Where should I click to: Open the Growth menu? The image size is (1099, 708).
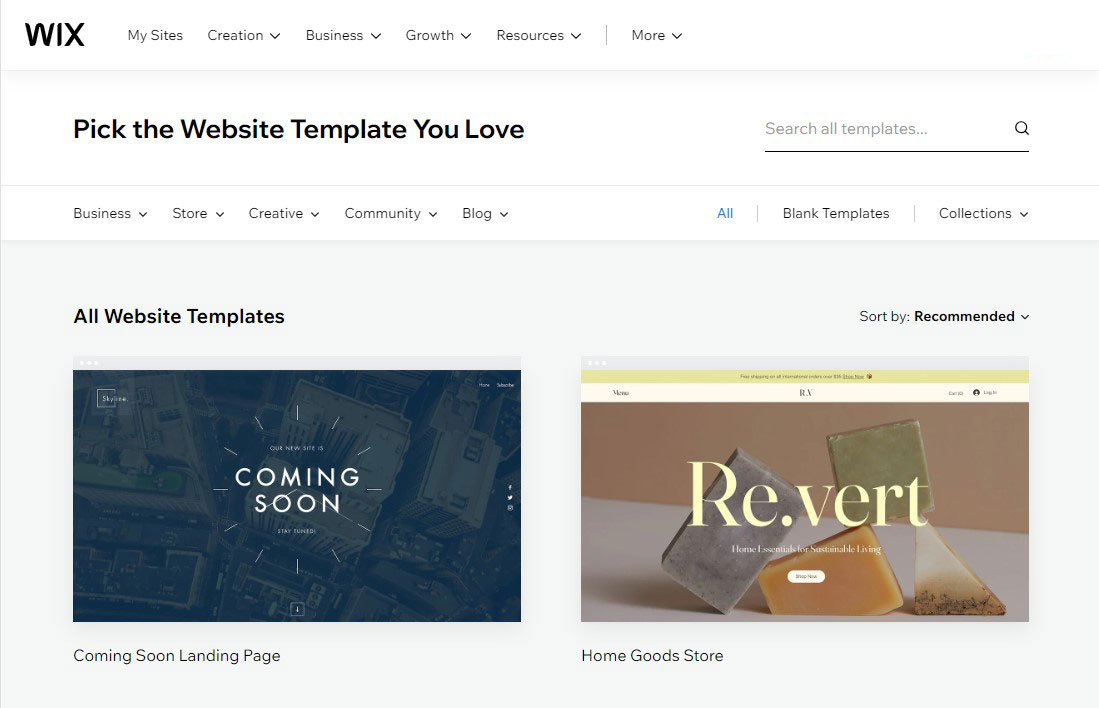click(x=438, y=35)
